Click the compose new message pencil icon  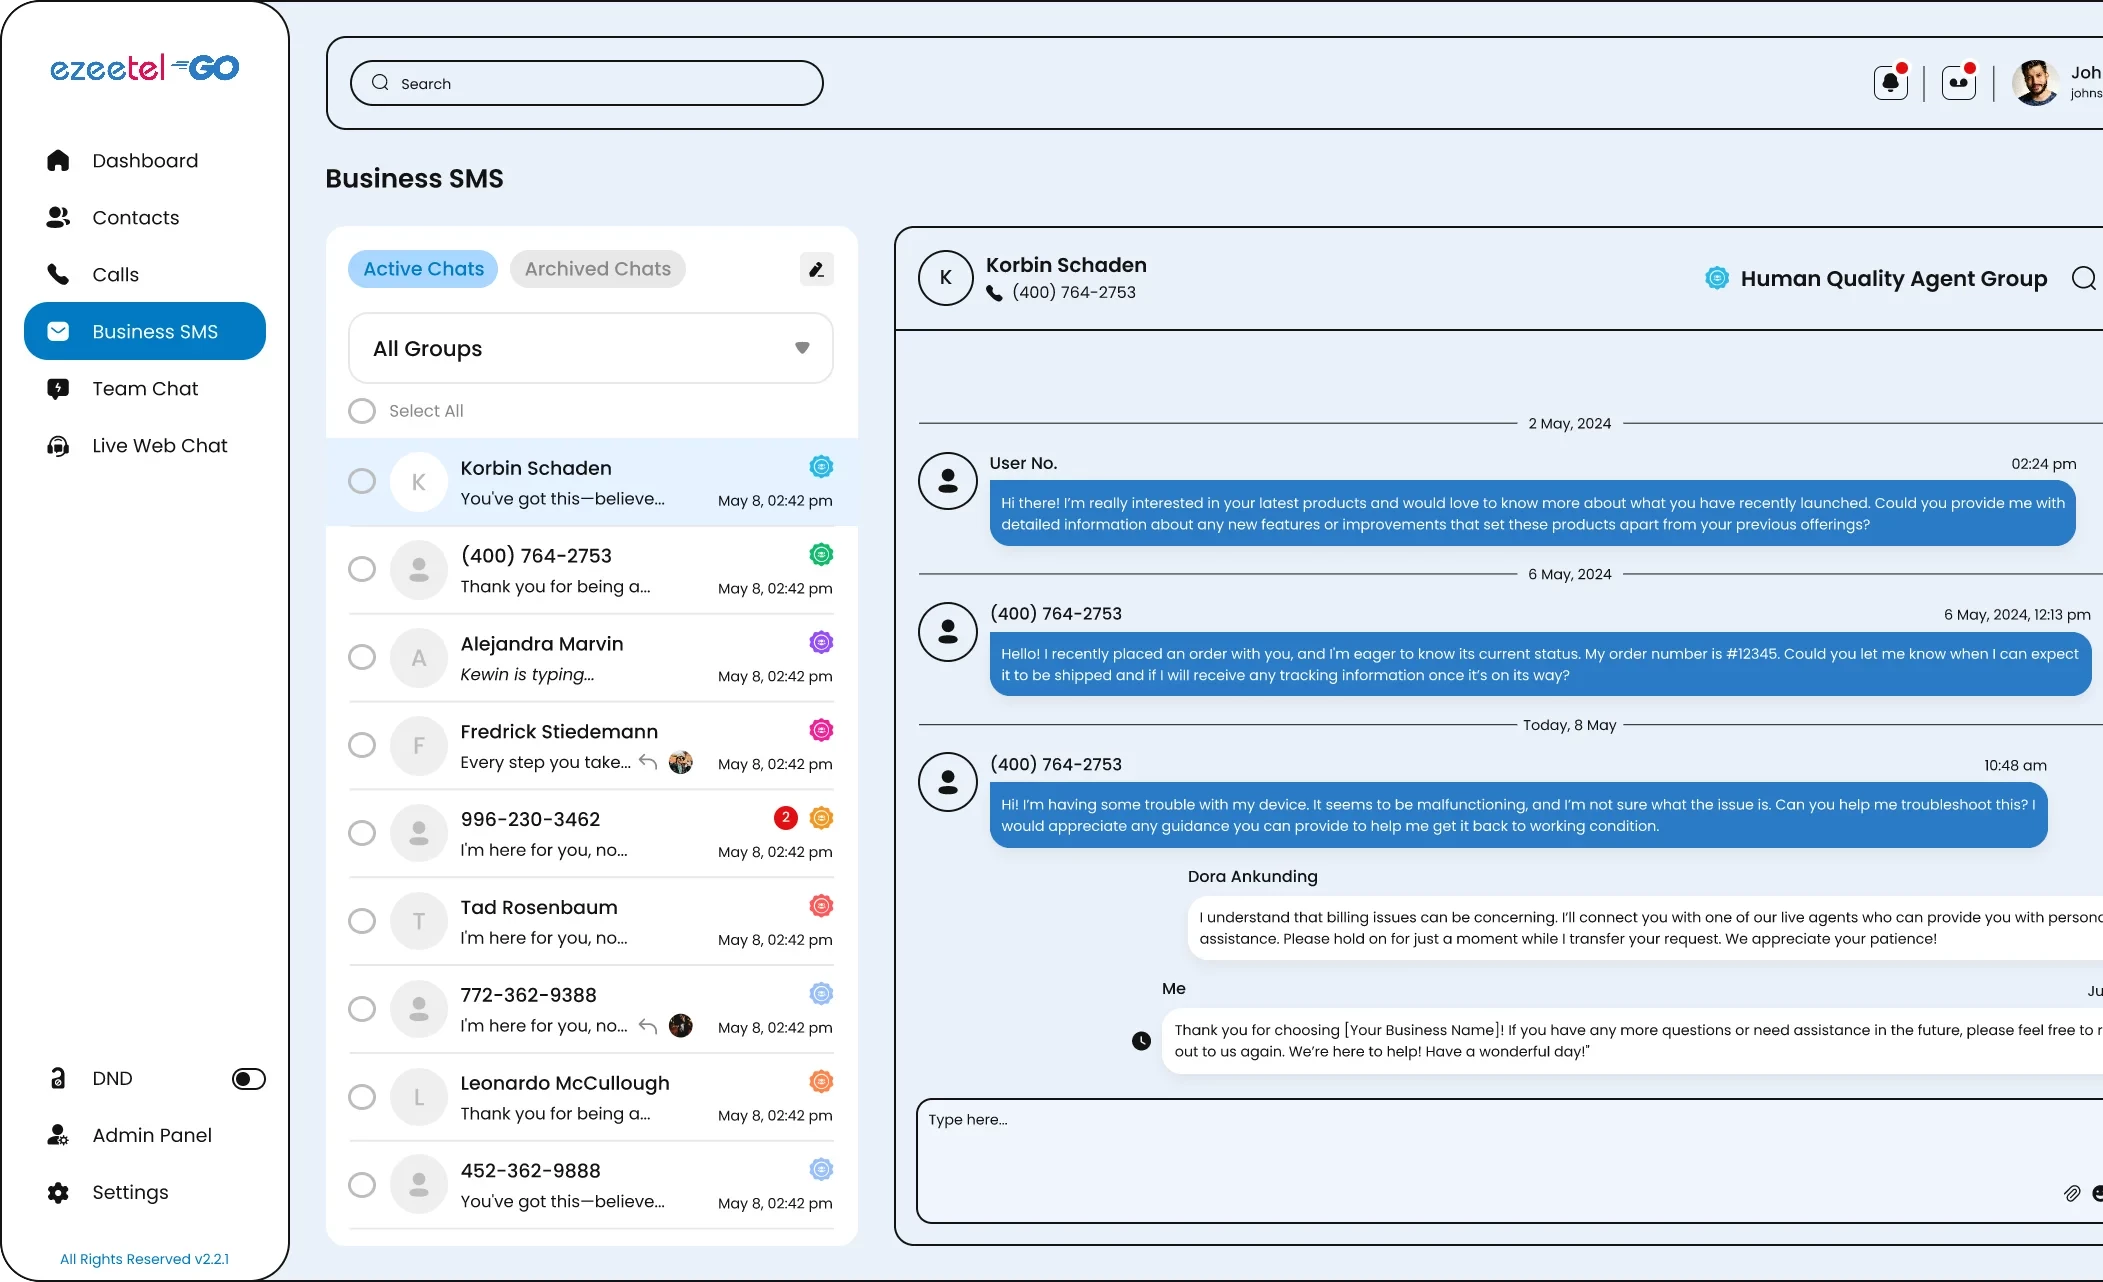click(x=816, y=269)
